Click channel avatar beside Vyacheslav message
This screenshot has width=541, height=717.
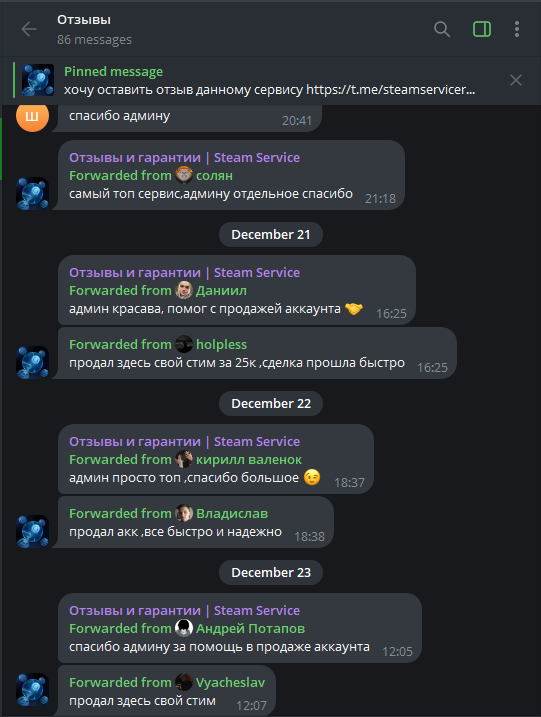32,689
